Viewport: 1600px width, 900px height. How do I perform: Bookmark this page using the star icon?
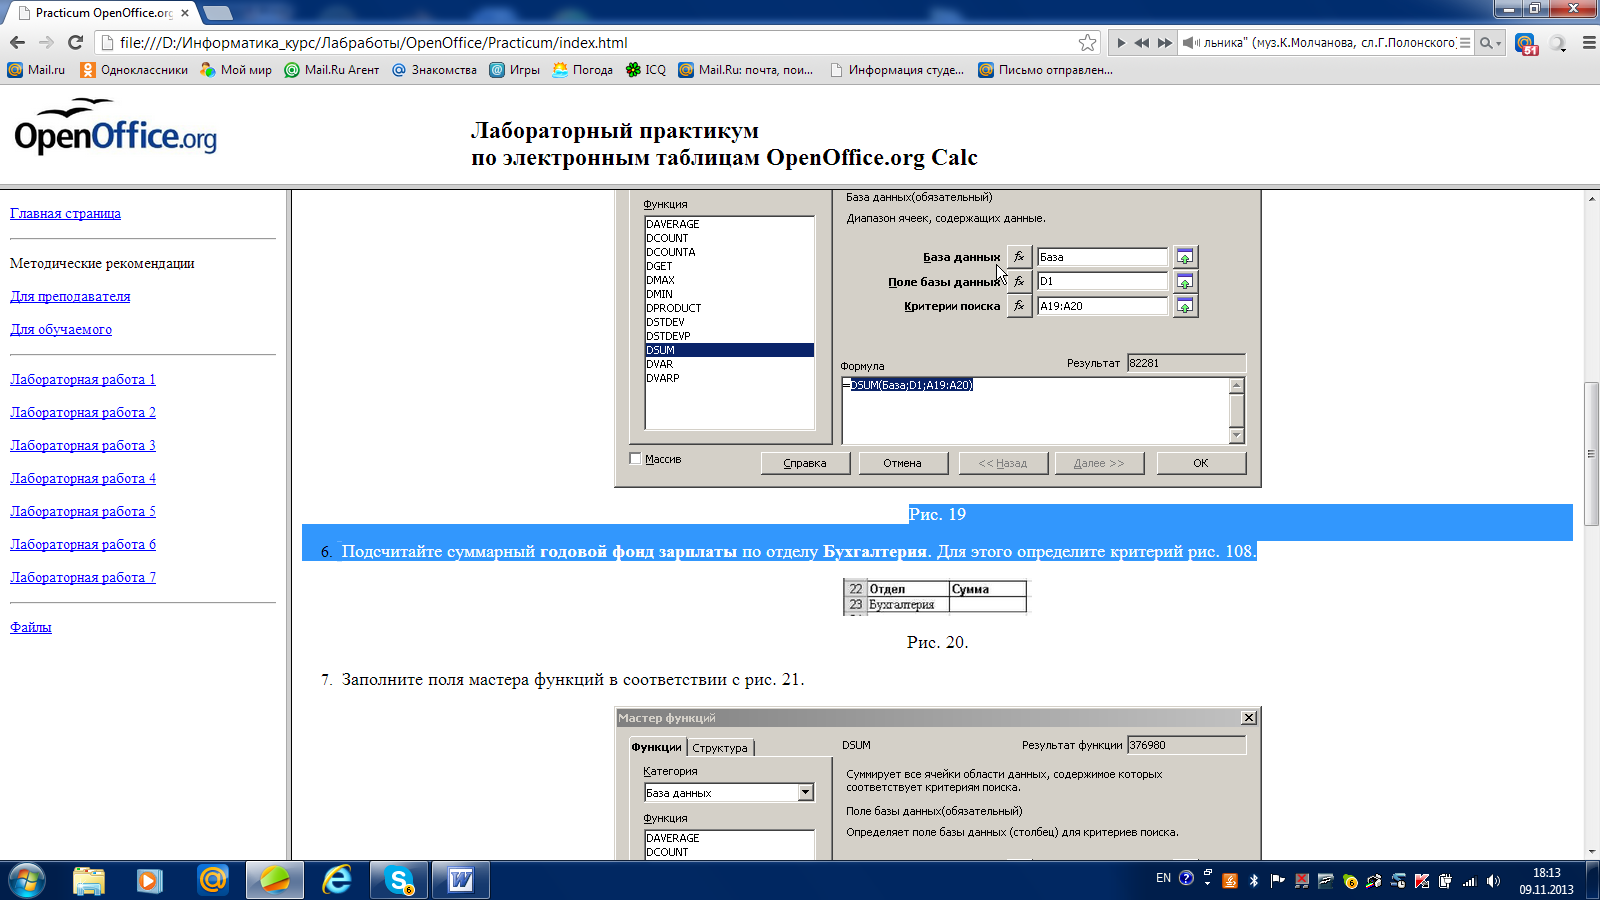coord(1087,42)
